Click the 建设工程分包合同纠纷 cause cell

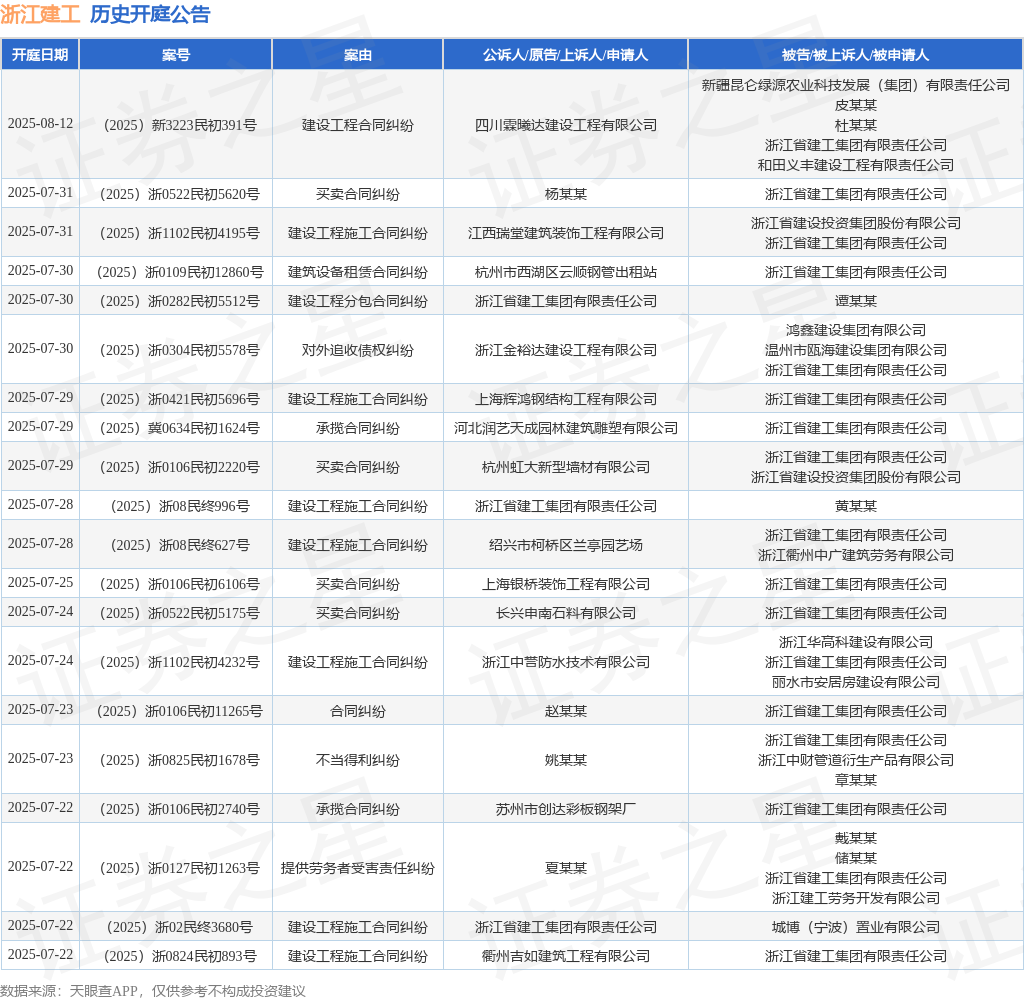pyautogui.click(x=358, y=301)
